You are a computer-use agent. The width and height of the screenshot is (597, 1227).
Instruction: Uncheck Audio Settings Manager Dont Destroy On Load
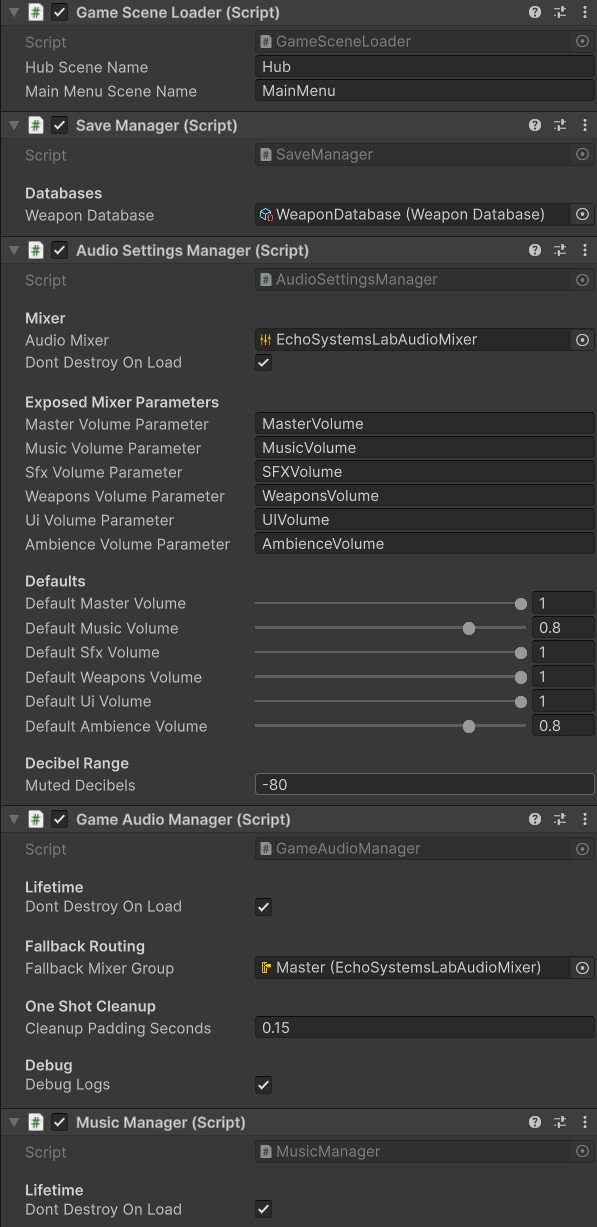263,363
